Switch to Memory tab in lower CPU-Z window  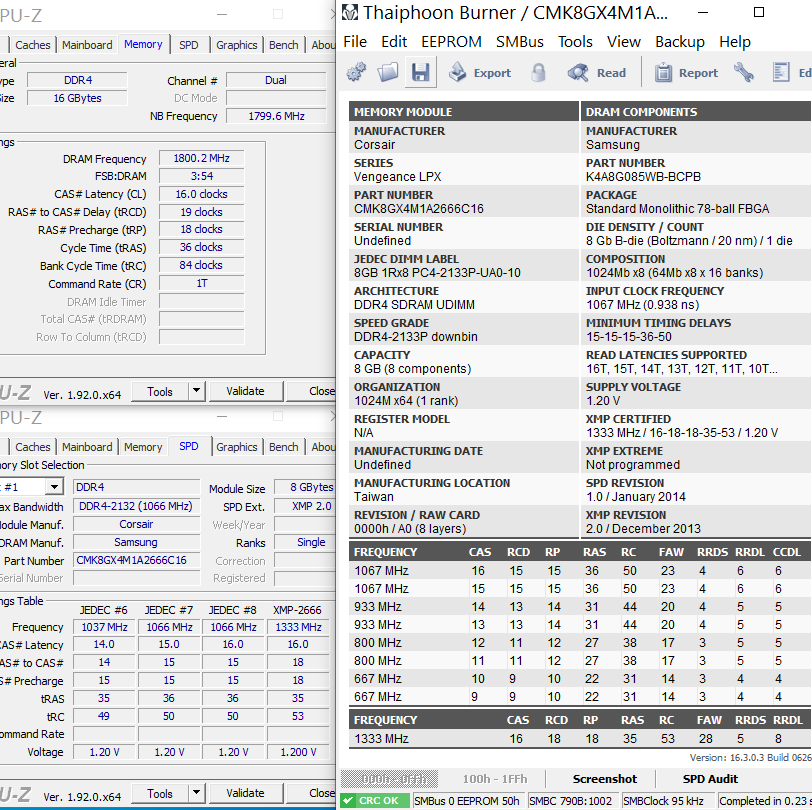[143, 447]
